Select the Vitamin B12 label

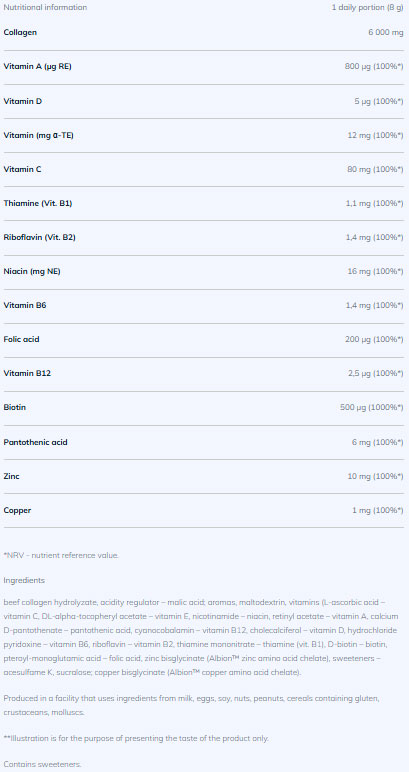(27, 373)
